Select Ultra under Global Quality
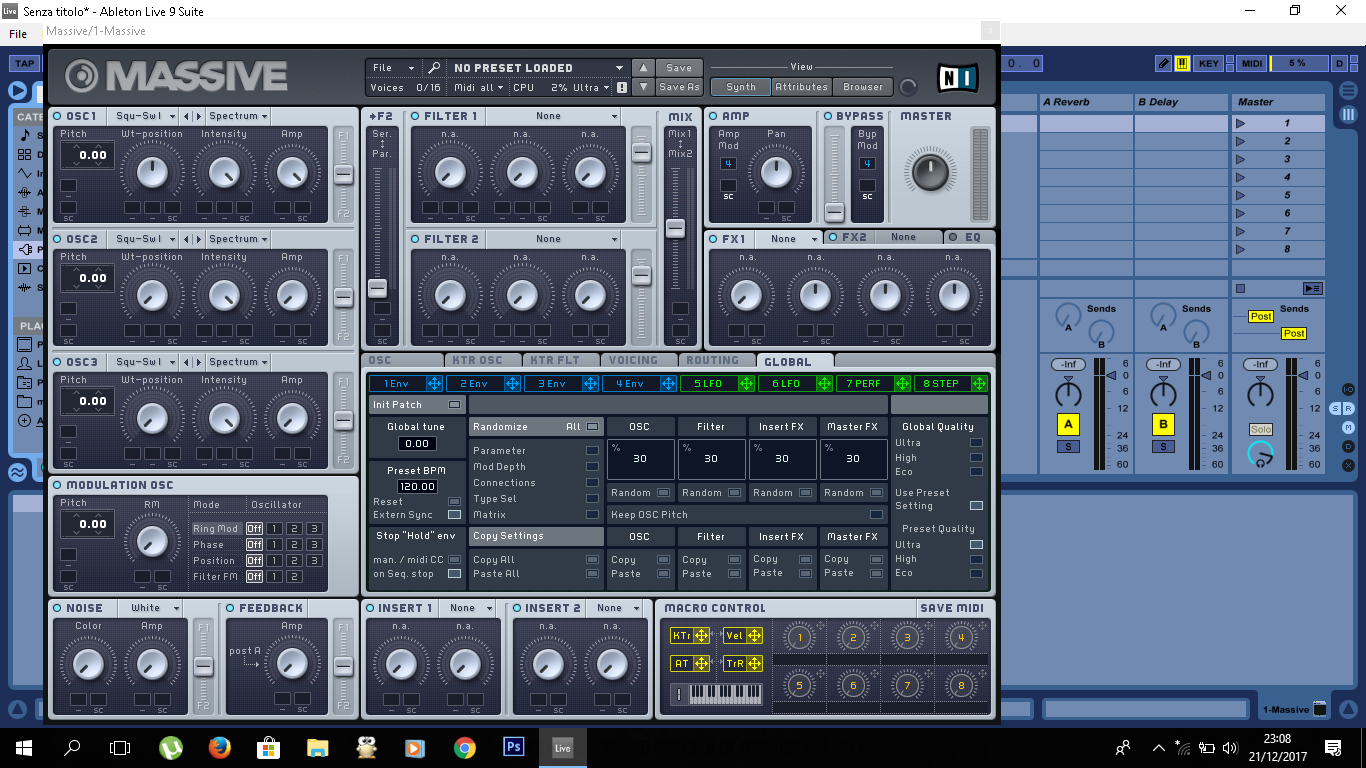The height and width of the screenshot is (768, 1366). tap(976, 443)
